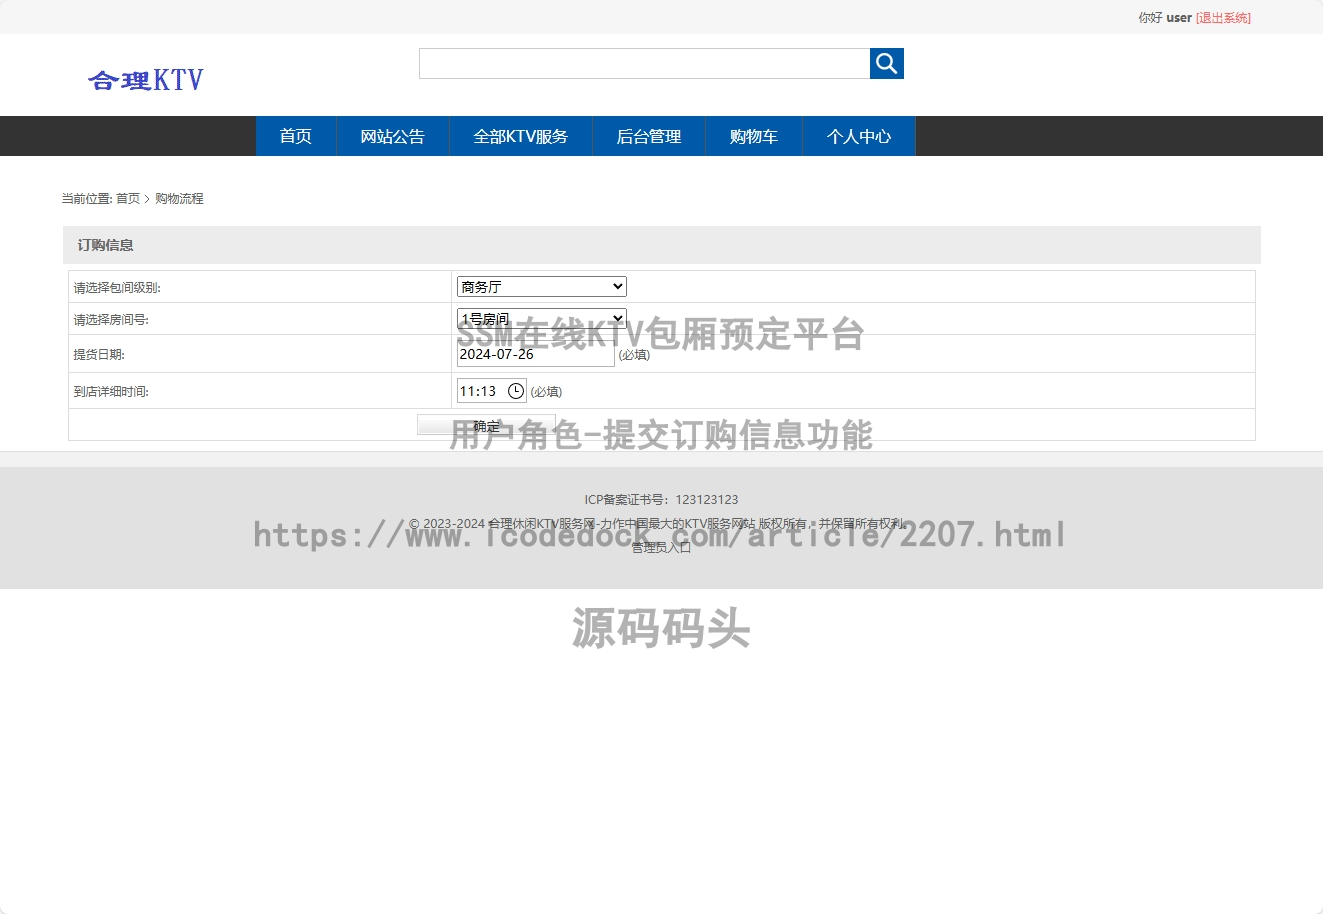Open the clock picker in arrival time field
1323x914 pixels.
tap(516, 391)
